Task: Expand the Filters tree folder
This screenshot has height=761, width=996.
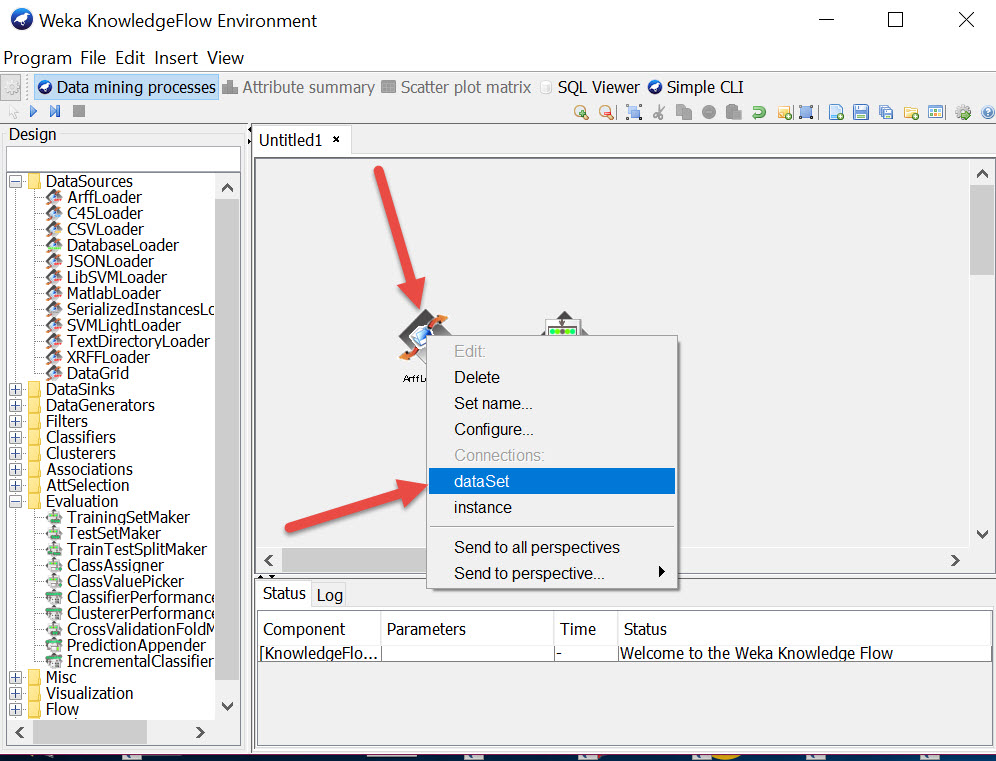Action: tap(16, 421)
